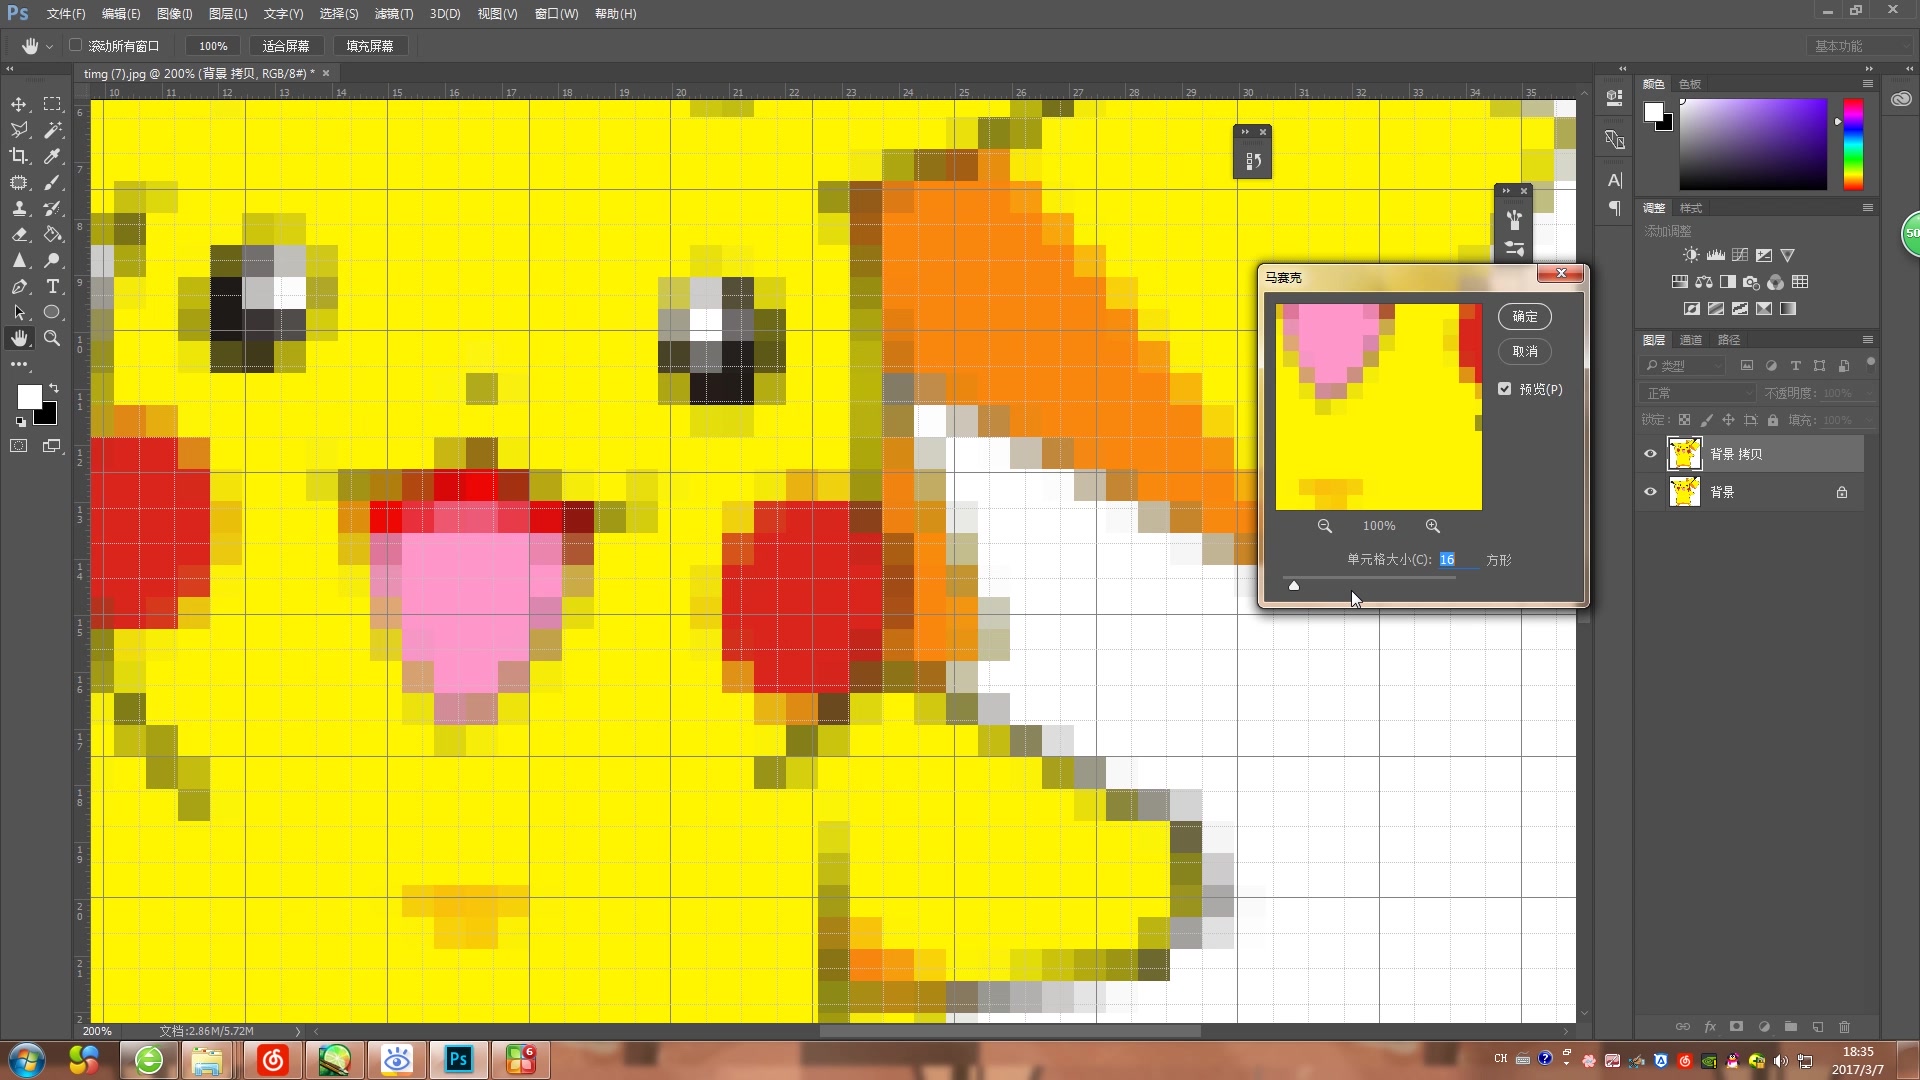Toggle lock position icon
Screen dimensions: 1920x1080
click(1728, 420)
